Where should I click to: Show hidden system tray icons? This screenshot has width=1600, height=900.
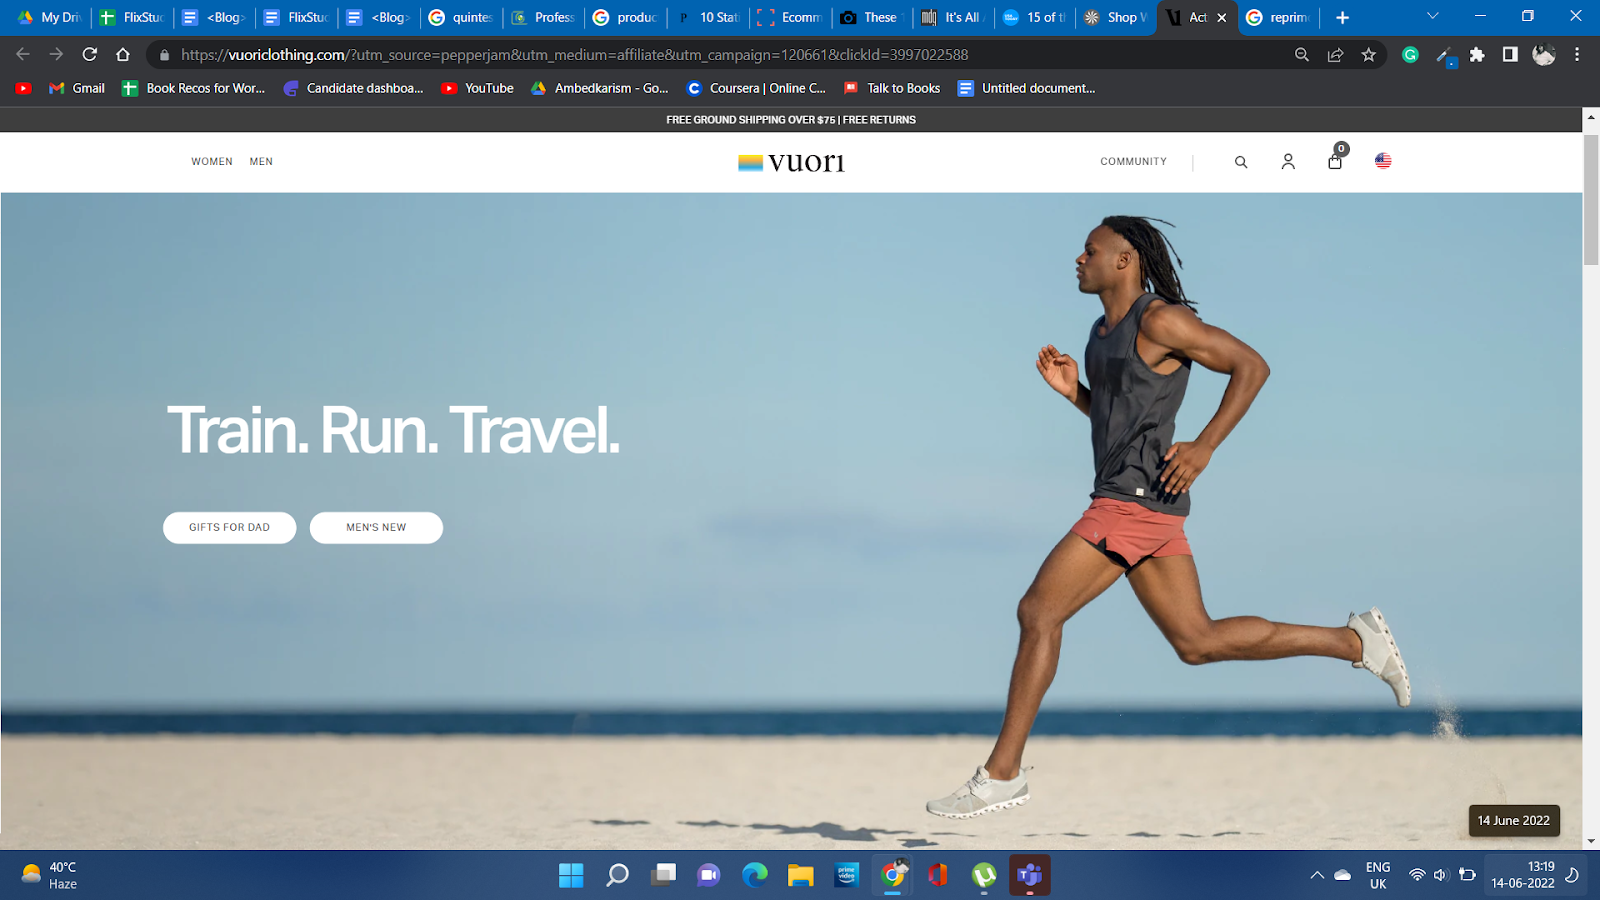1317,875
